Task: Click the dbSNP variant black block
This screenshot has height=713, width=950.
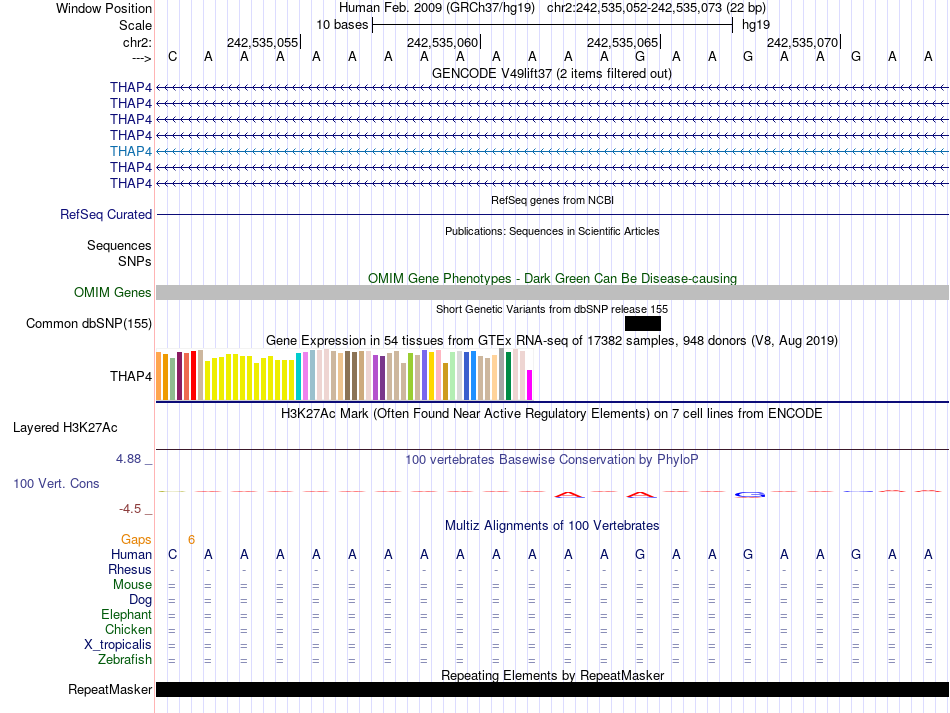Action: click(642, 323)
